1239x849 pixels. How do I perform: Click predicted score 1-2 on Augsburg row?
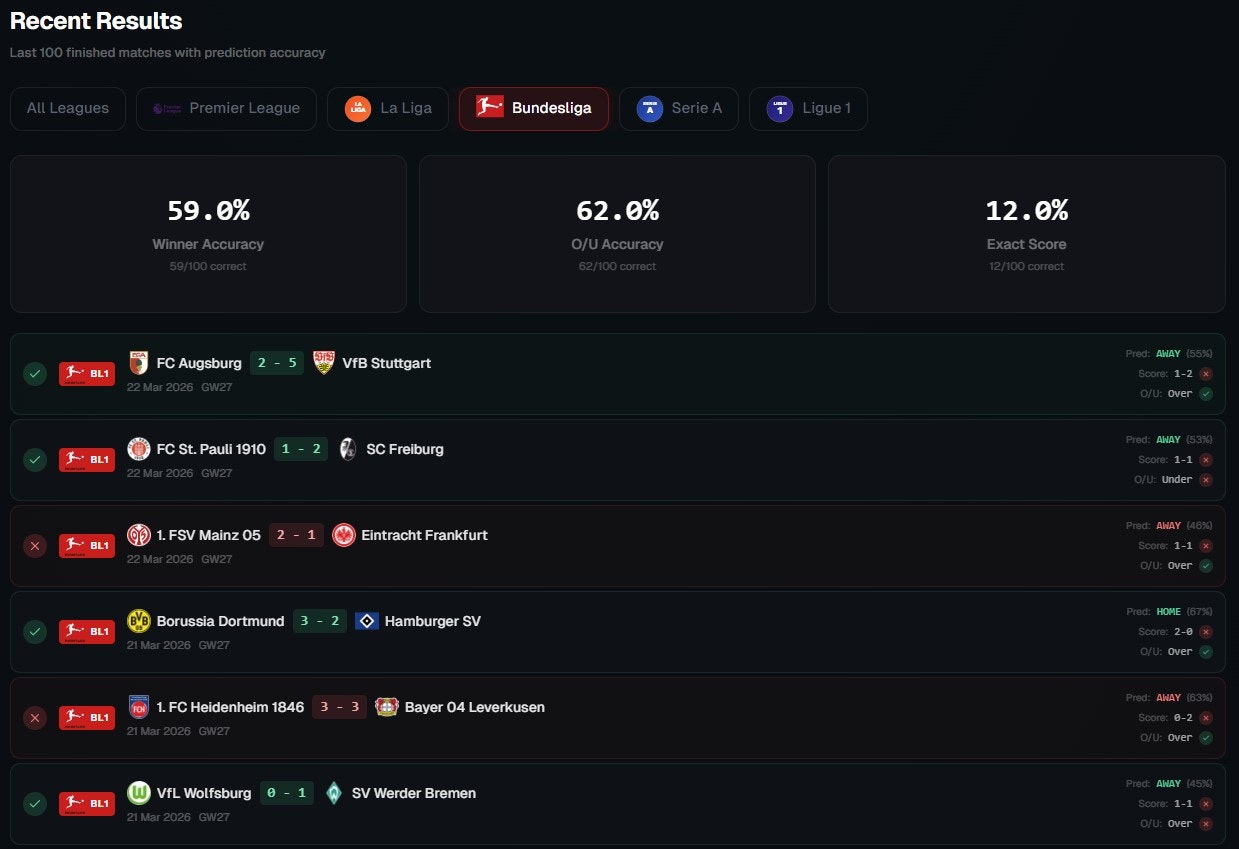tap(1183, 373)
